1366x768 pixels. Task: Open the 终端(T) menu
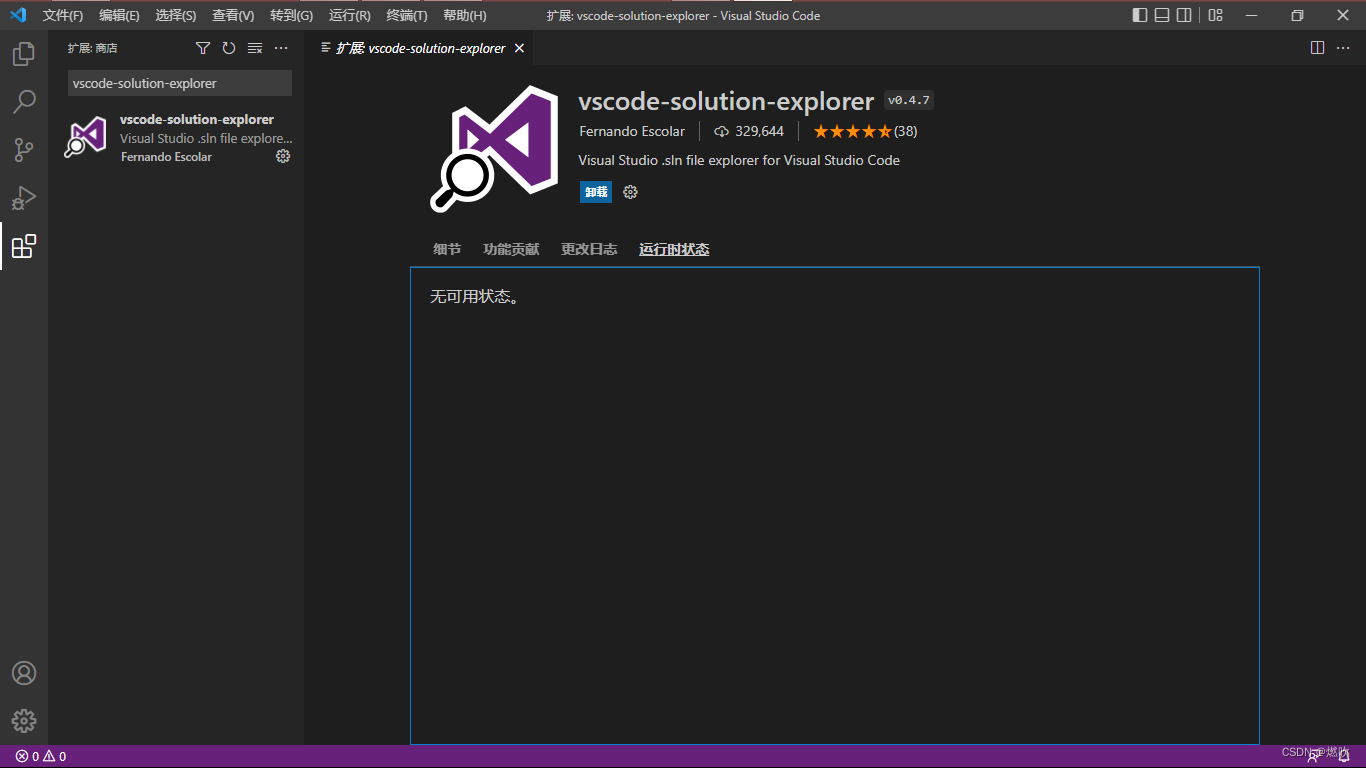[x=407, y=15]
